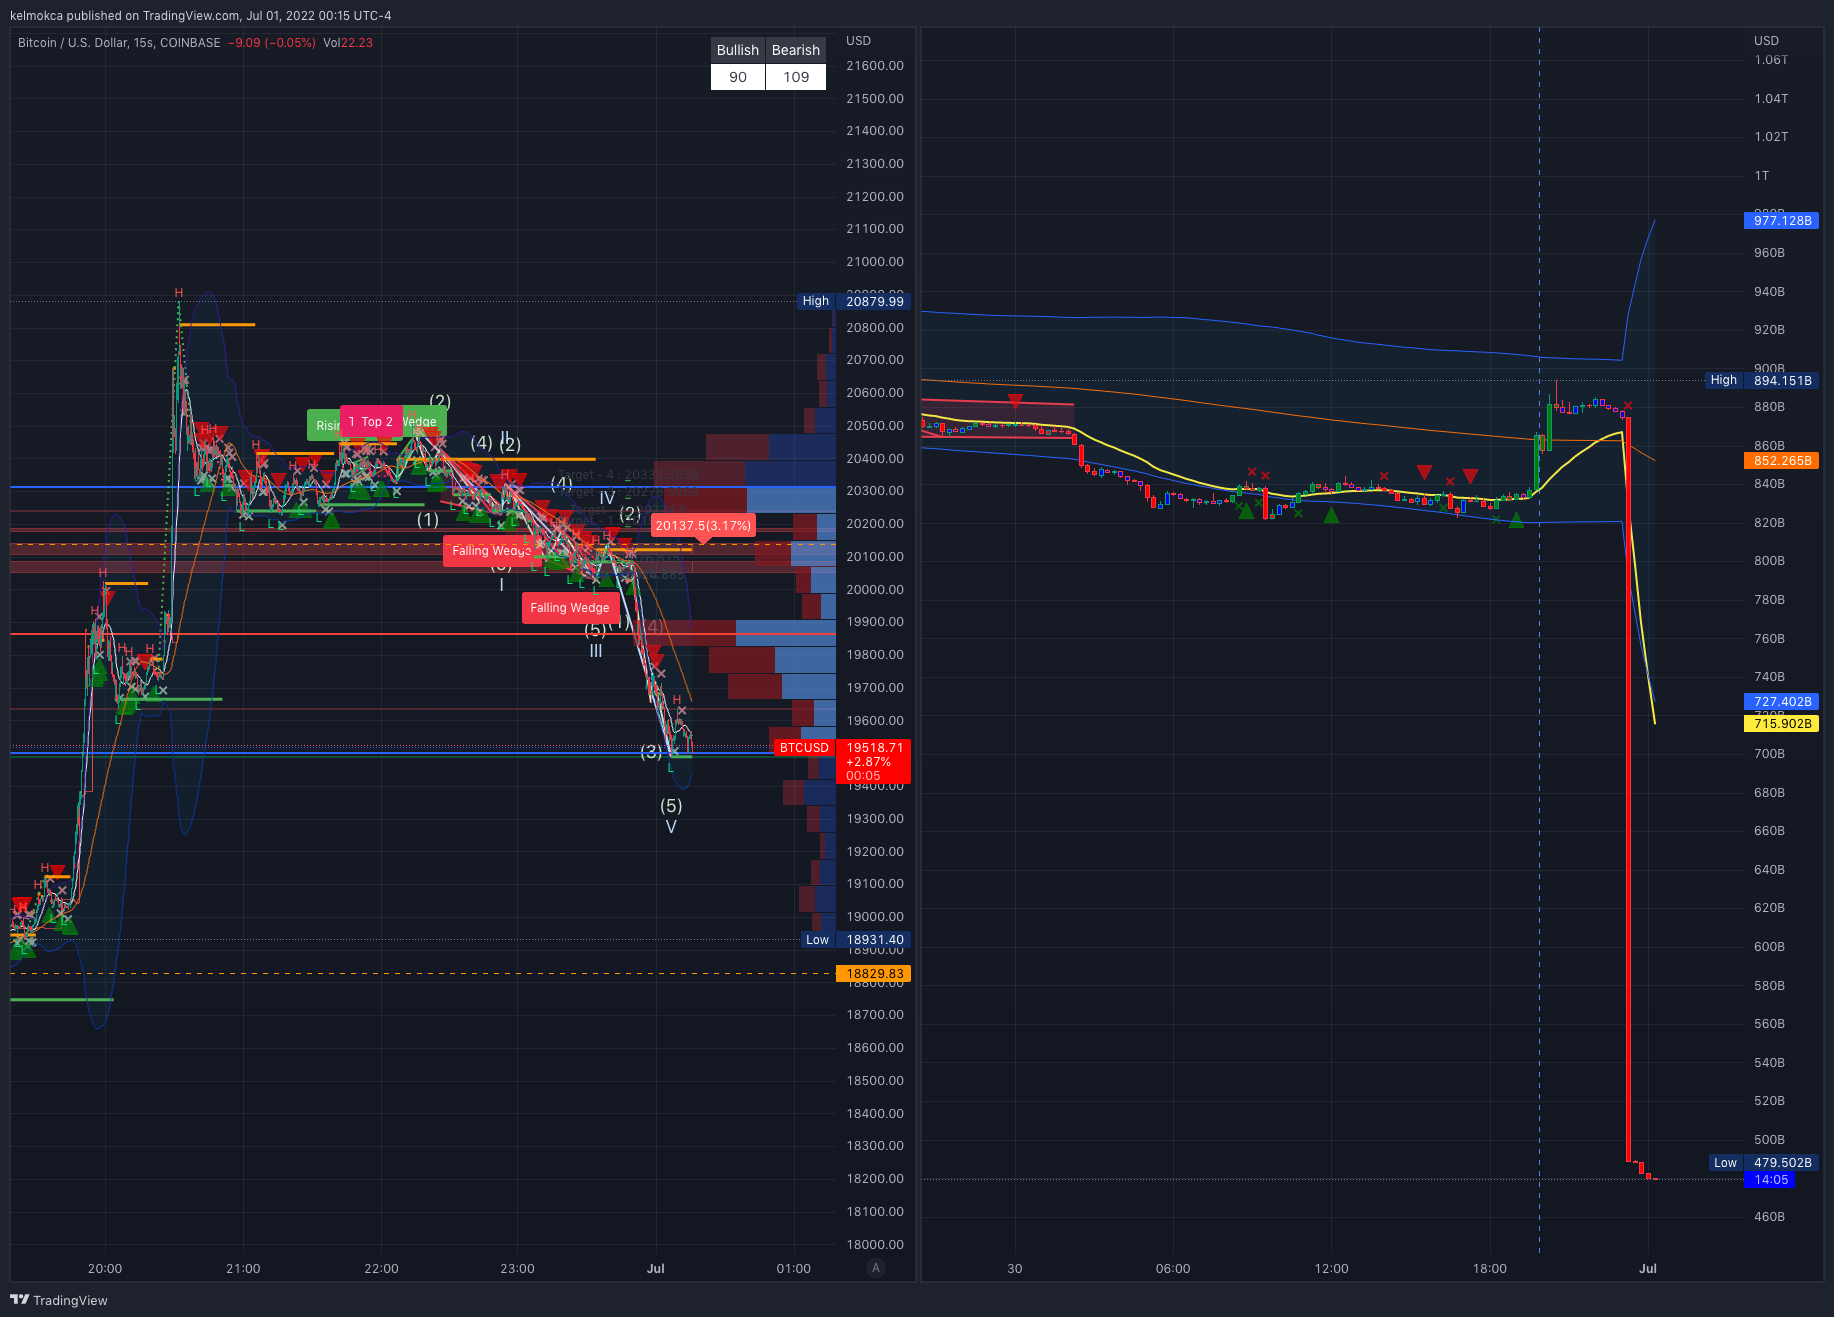The width and height of the screenshot is (1834, 1317).
Task: Click the Bearish header cell
Action: 796,50
